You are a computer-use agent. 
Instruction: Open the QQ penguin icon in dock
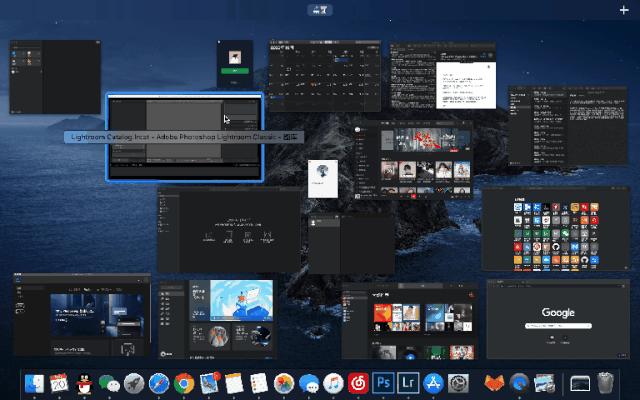pos(84,383)
